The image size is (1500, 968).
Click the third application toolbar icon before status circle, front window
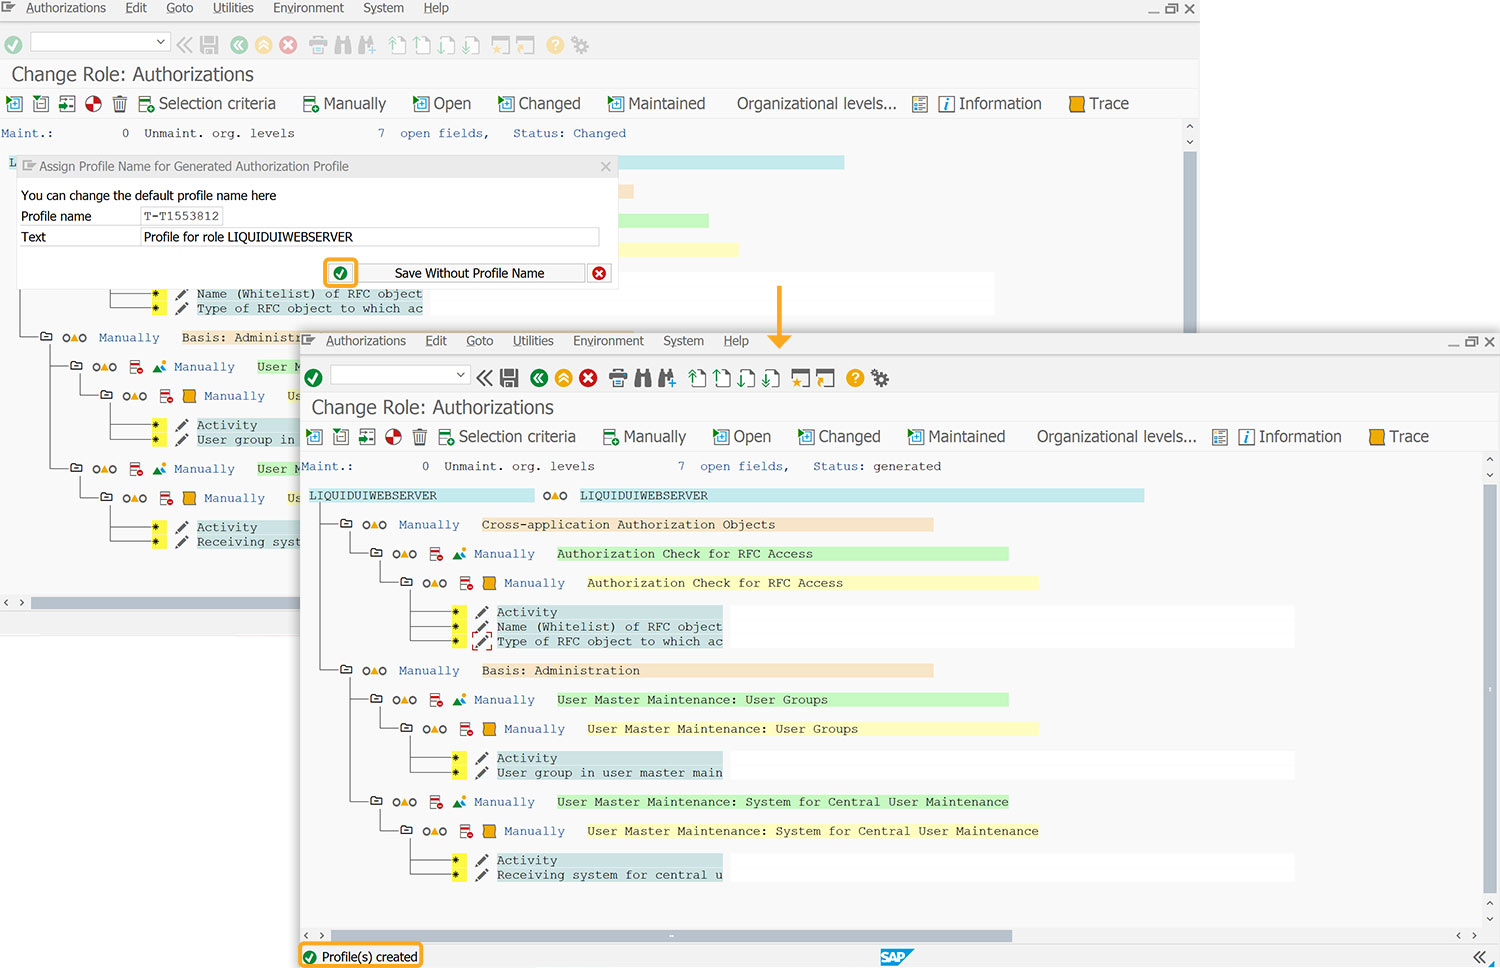coord(367,437)
